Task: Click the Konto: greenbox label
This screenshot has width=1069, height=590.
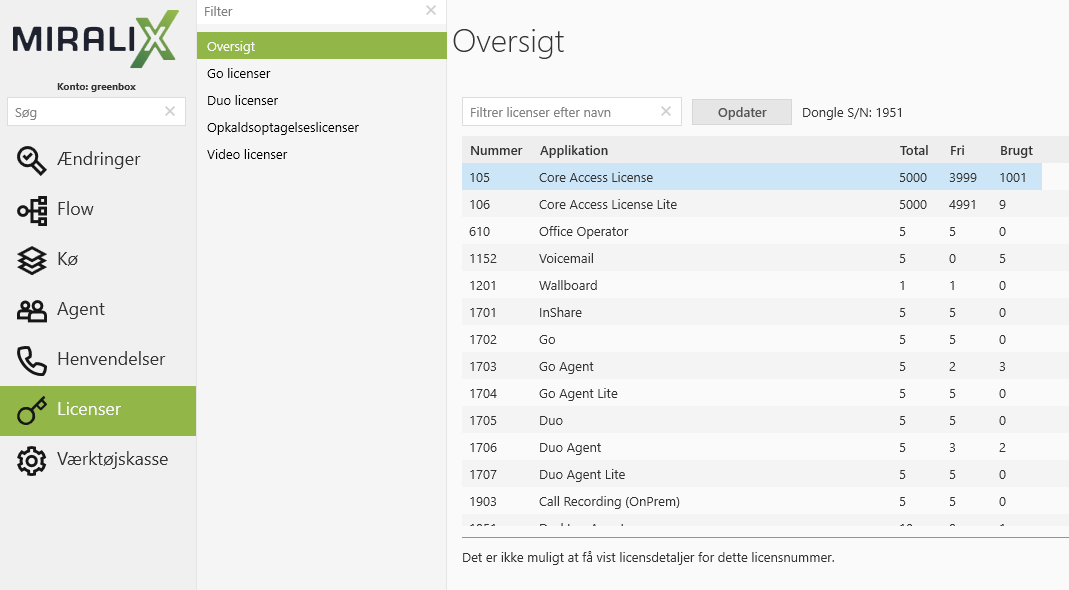Action: [x=96, y=87]
